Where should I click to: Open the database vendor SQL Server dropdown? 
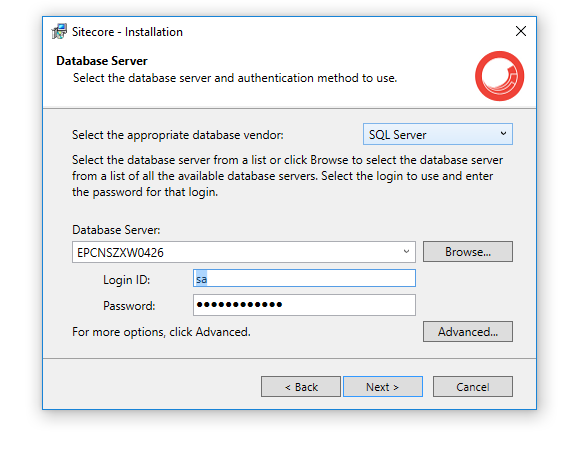click(437, 134)
